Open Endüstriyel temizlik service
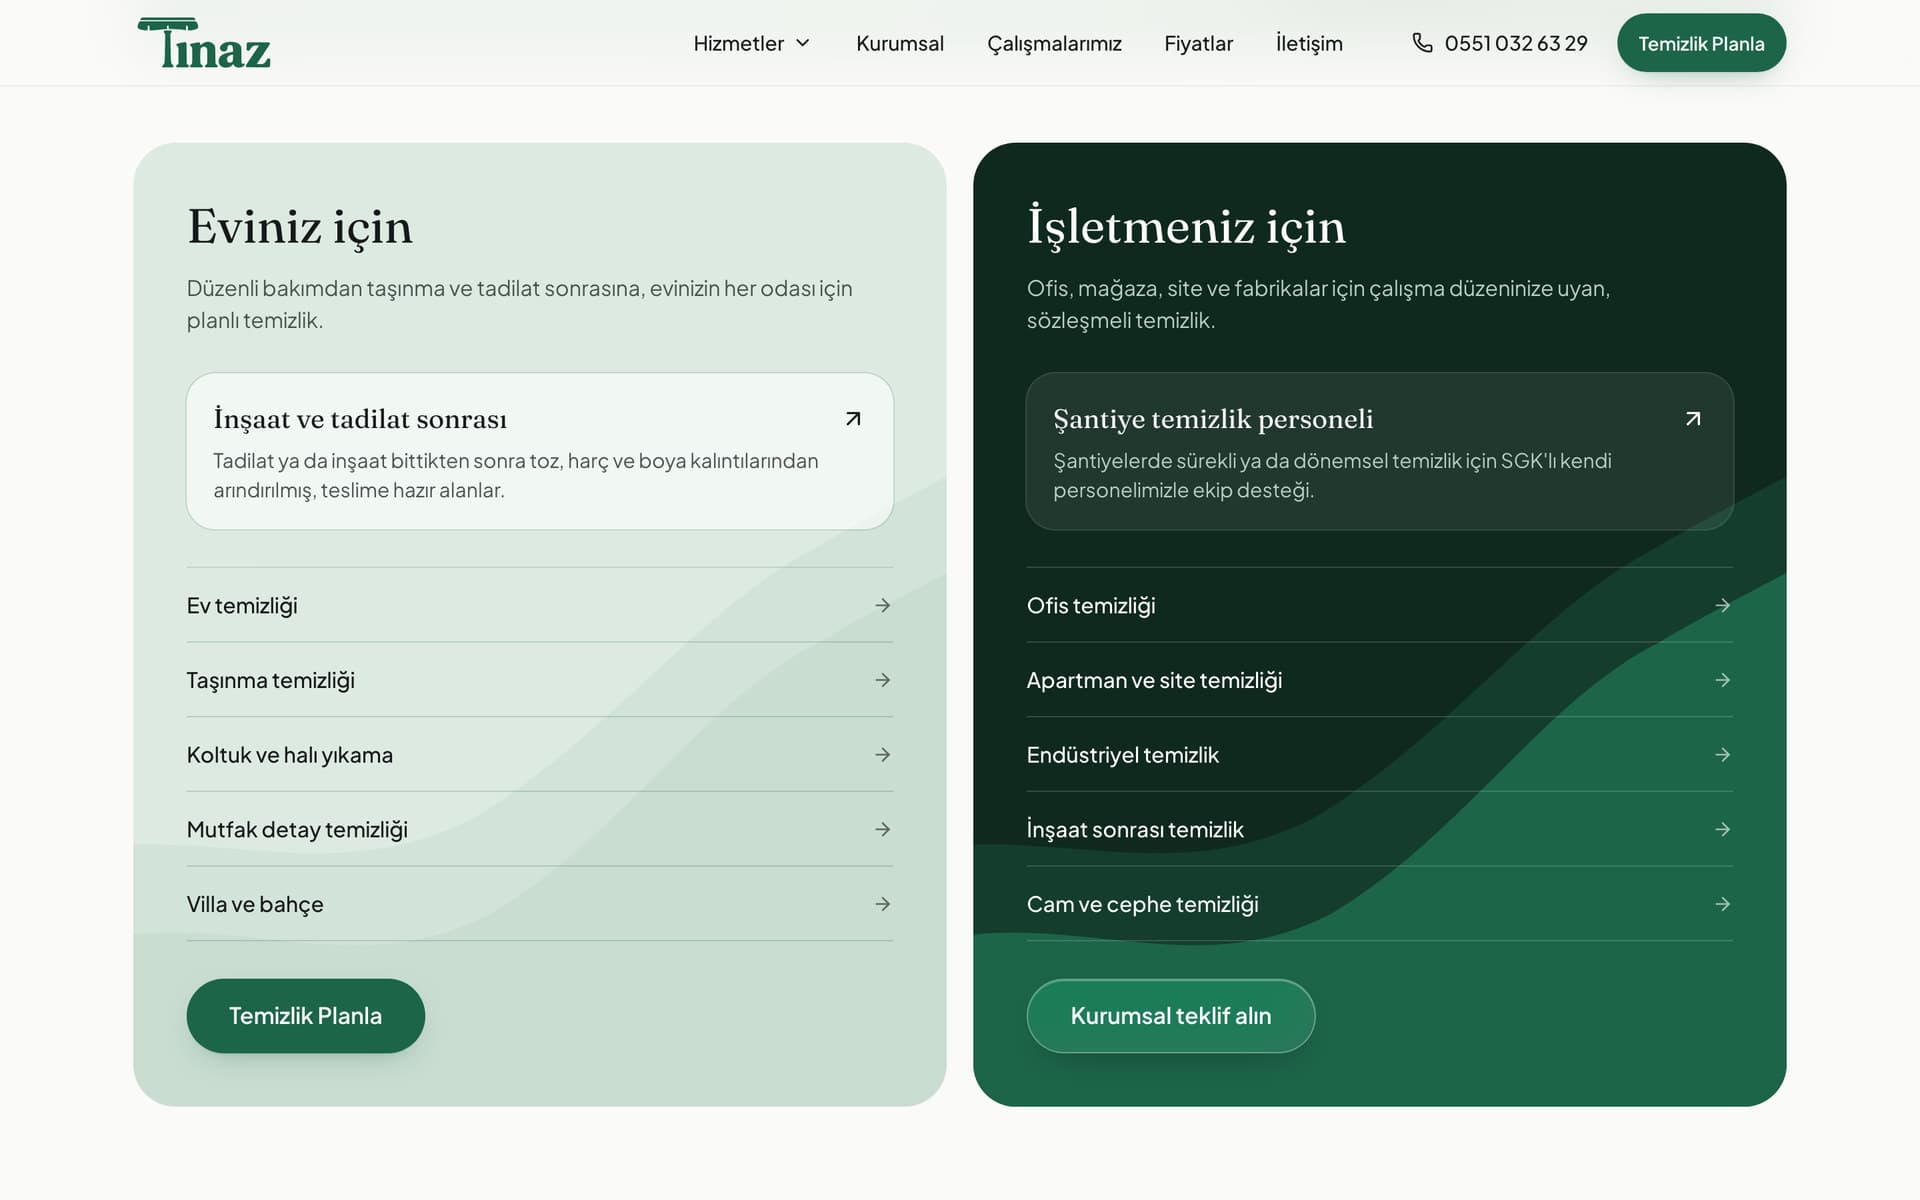 tap(1380, 755)
